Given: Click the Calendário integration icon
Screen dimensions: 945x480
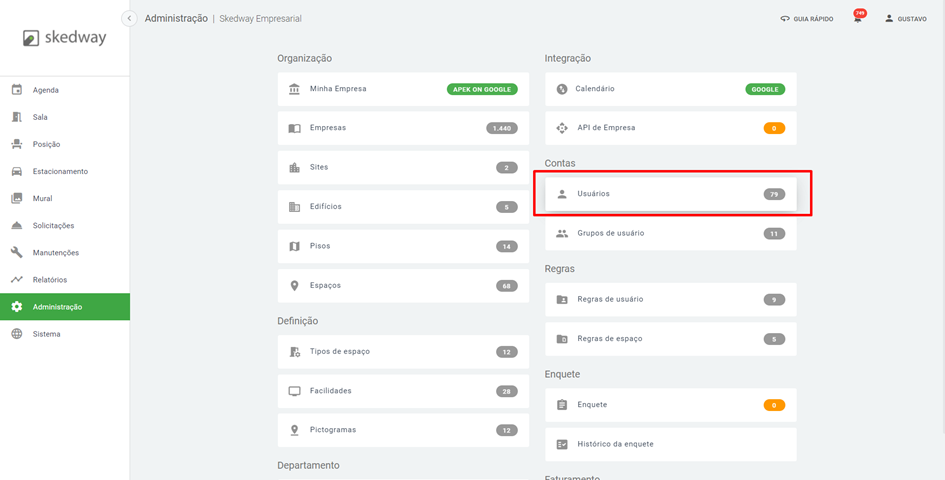Looking at the screenshot, I should pyautogui.click(x=562, y=89).
